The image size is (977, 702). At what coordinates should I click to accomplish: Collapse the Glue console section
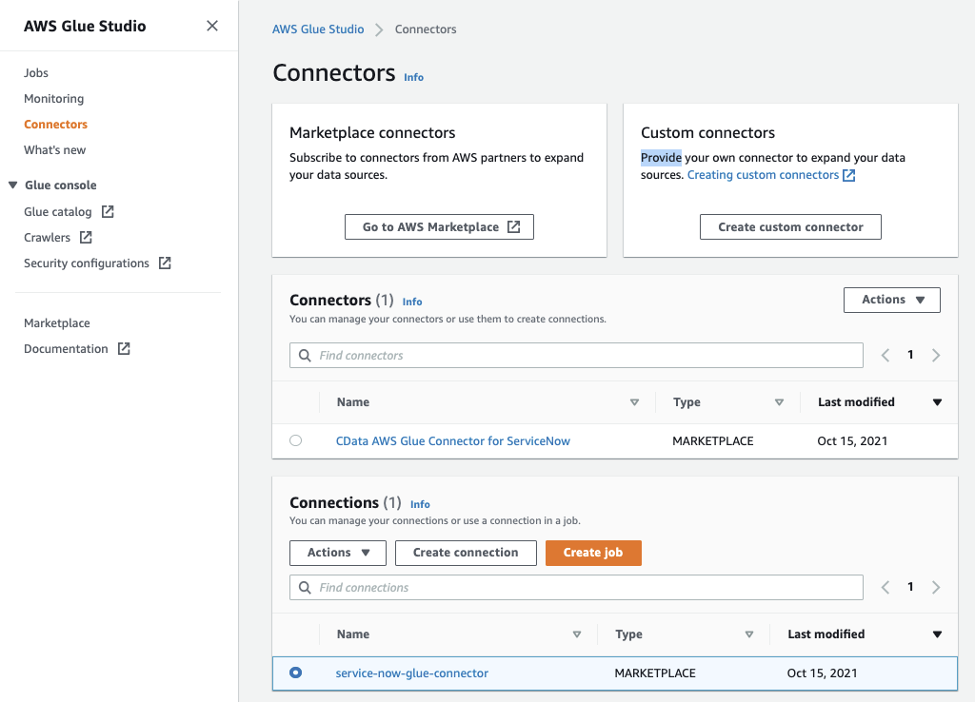click(13, 185)
